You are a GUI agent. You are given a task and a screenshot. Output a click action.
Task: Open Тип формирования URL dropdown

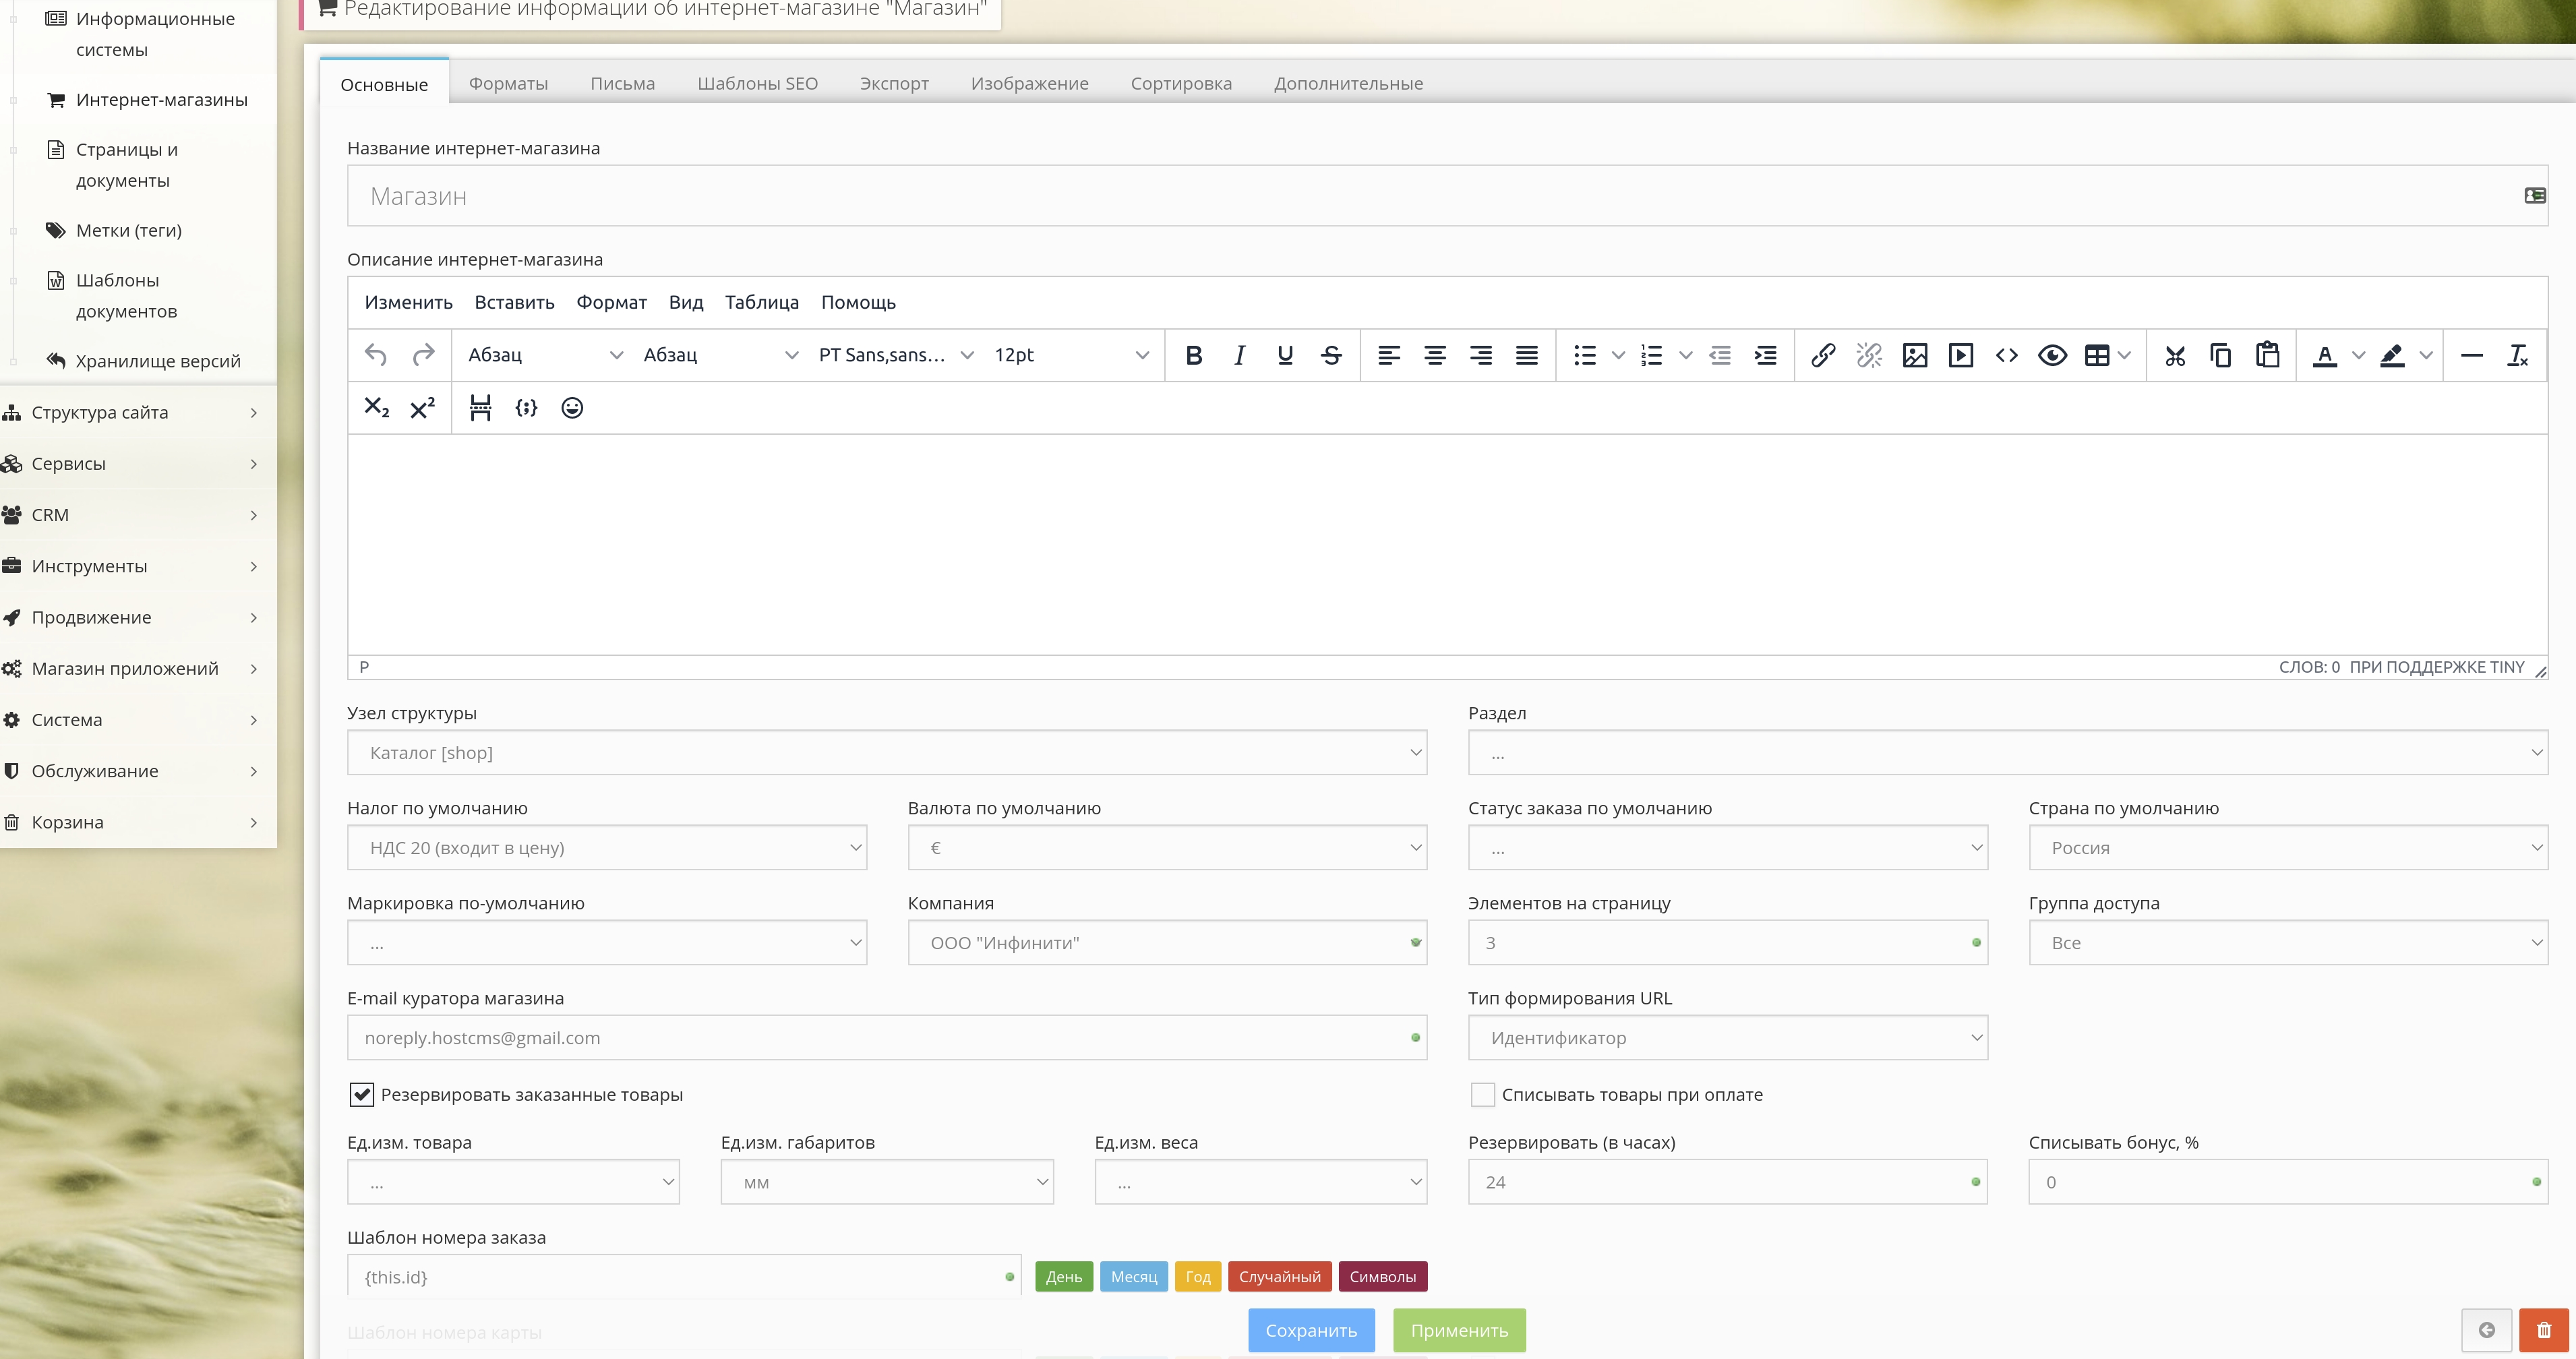tap(1728, 1037)
